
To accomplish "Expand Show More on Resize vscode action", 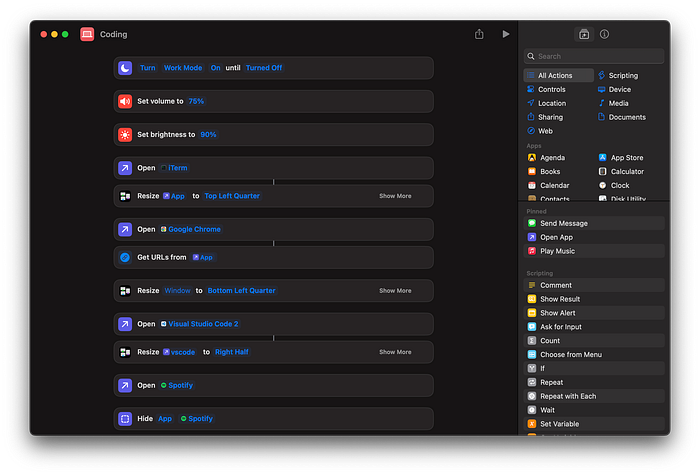I will [x=395, y=352].
